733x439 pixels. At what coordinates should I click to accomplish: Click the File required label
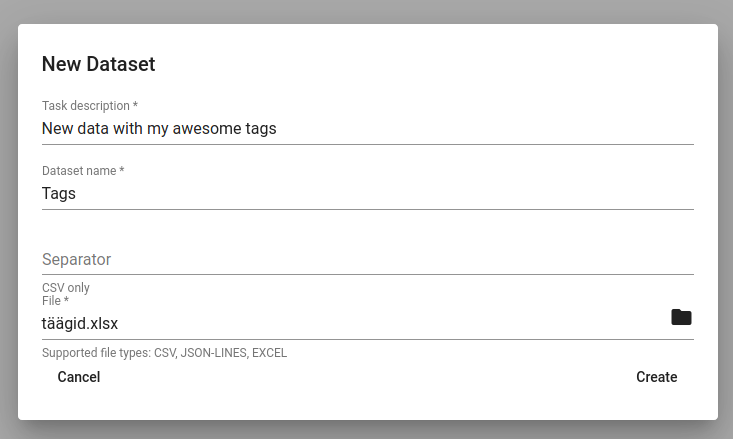[55, 301]
